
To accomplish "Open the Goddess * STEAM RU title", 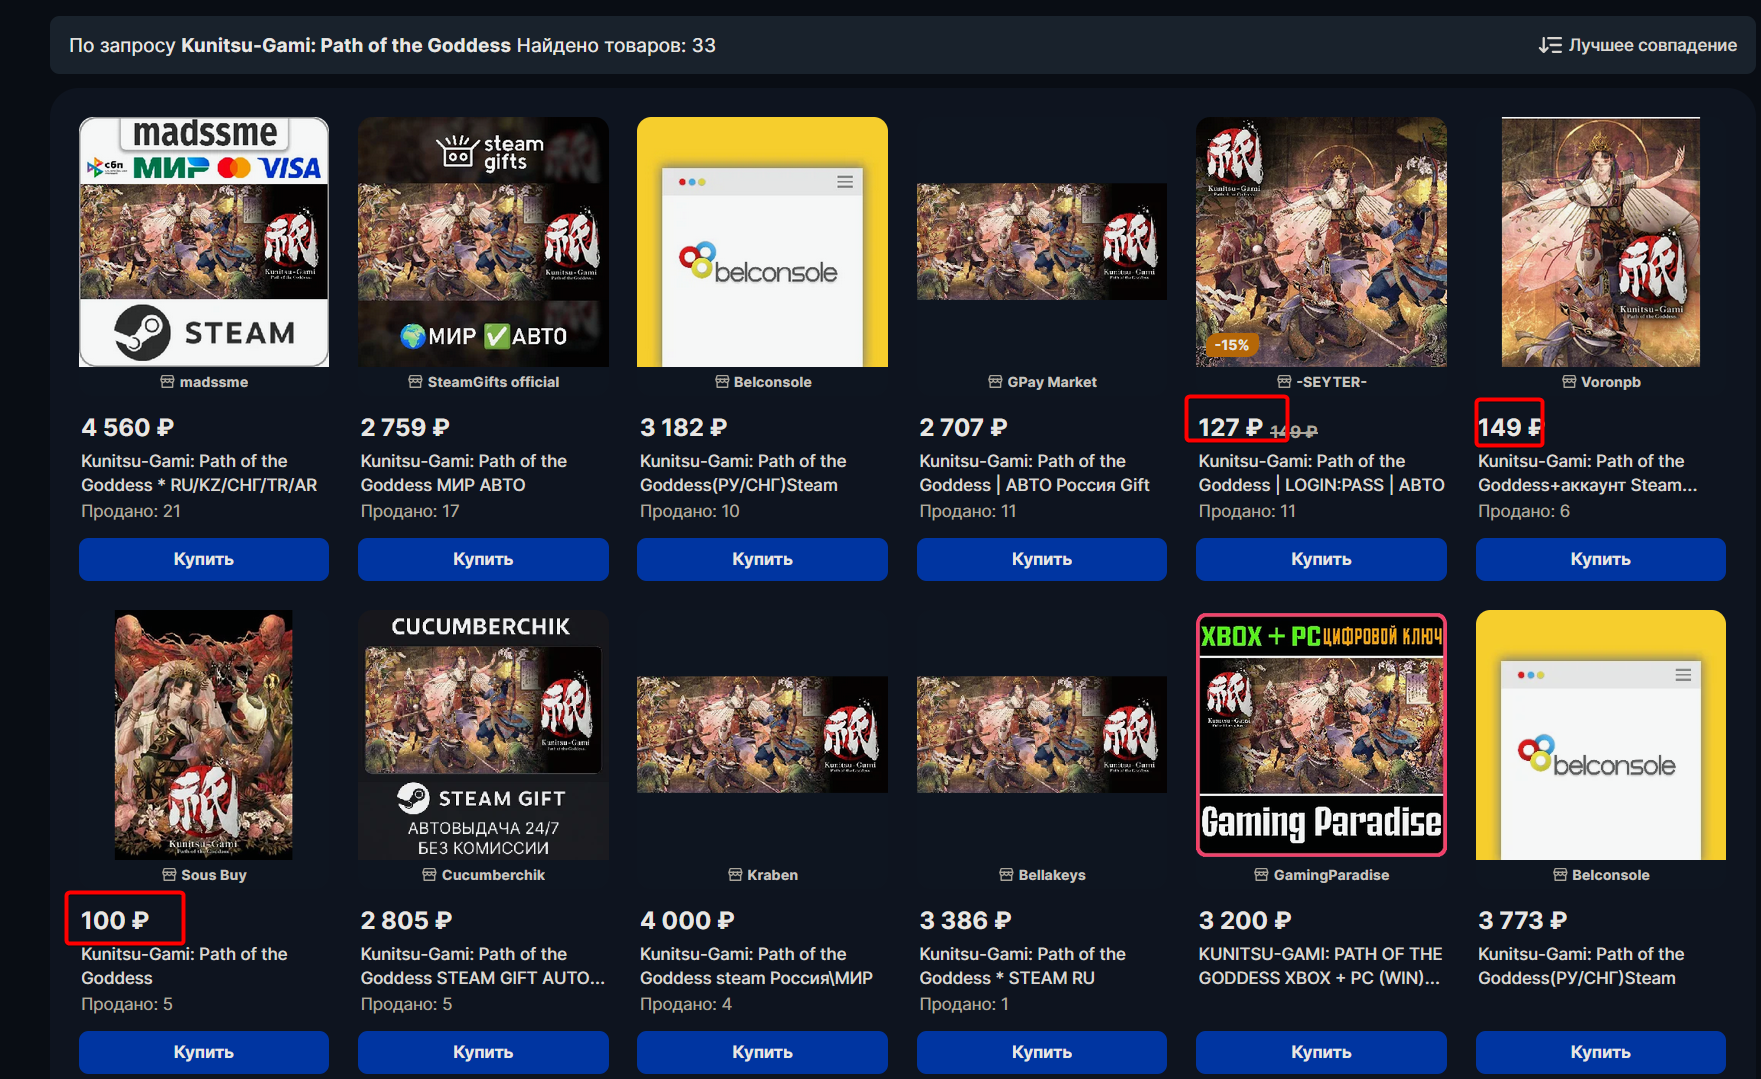I will tap(1023, 966).
